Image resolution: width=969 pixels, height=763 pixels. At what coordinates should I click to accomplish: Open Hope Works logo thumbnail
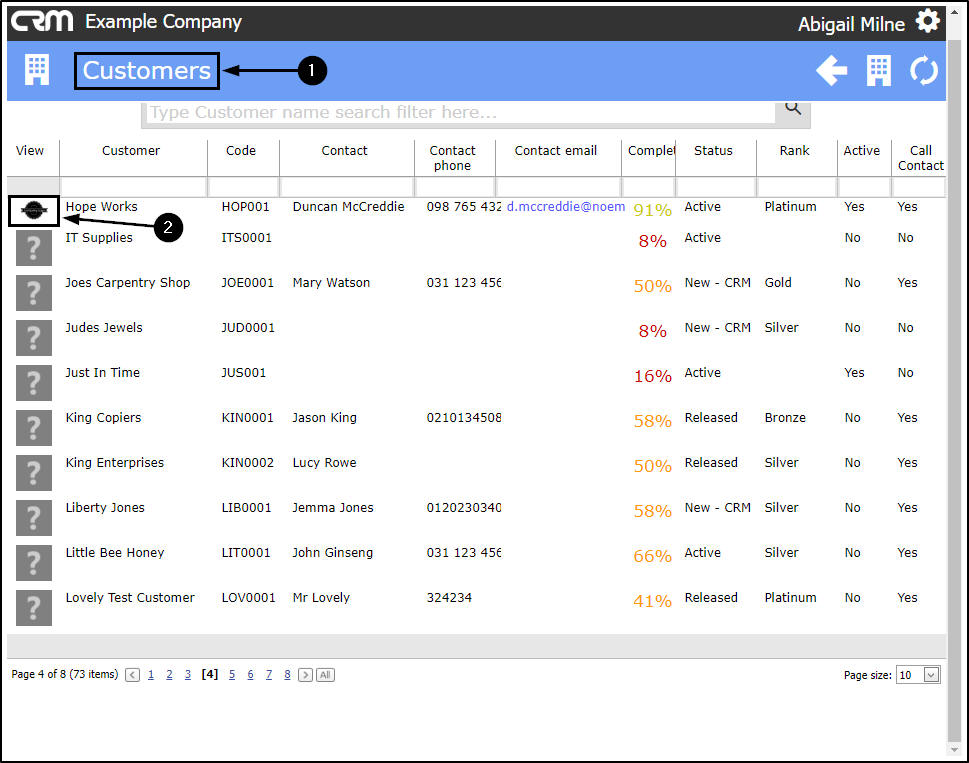(x=34, y=210)
